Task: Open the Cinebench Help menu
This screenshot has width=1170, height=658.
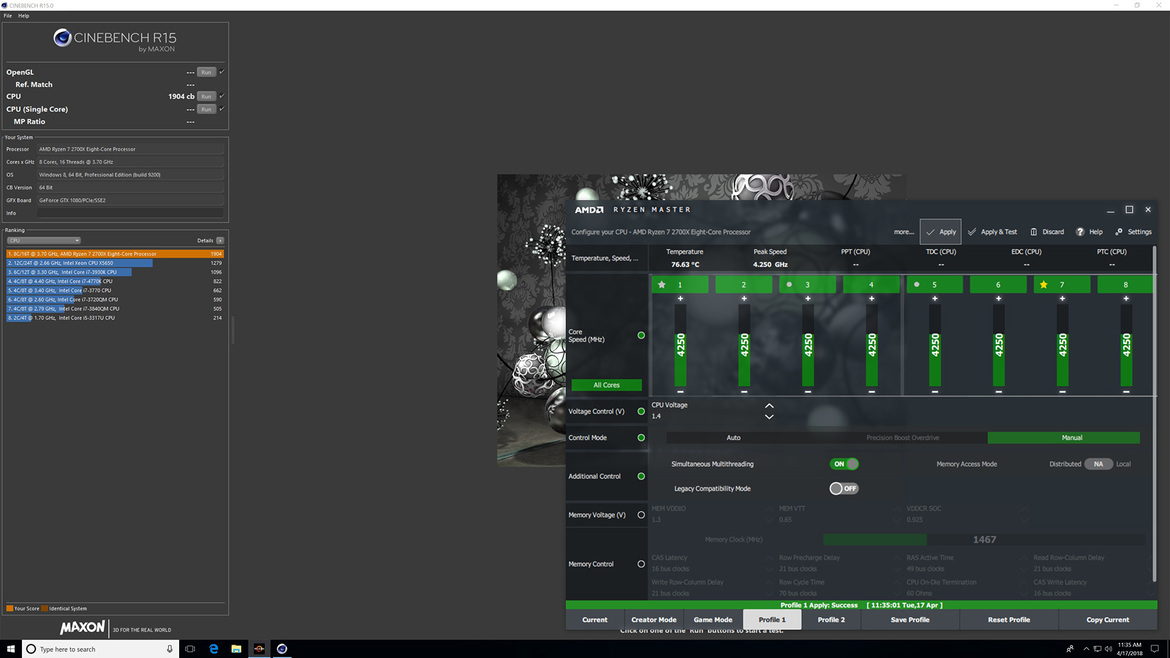Action: click(x=24, y=16)
